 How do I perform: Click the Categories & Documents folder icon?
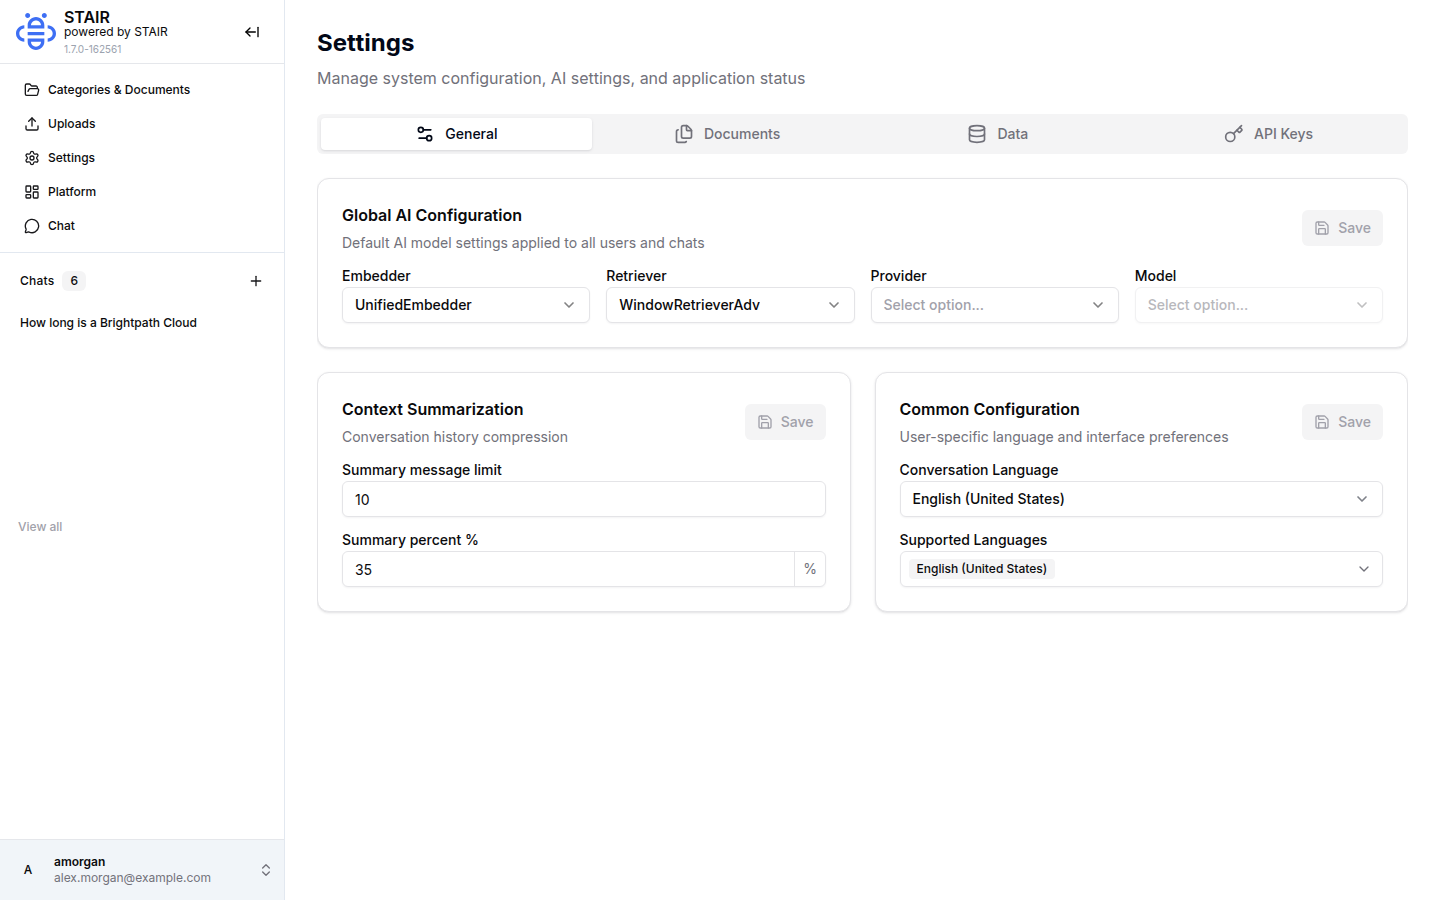[32, 90]
